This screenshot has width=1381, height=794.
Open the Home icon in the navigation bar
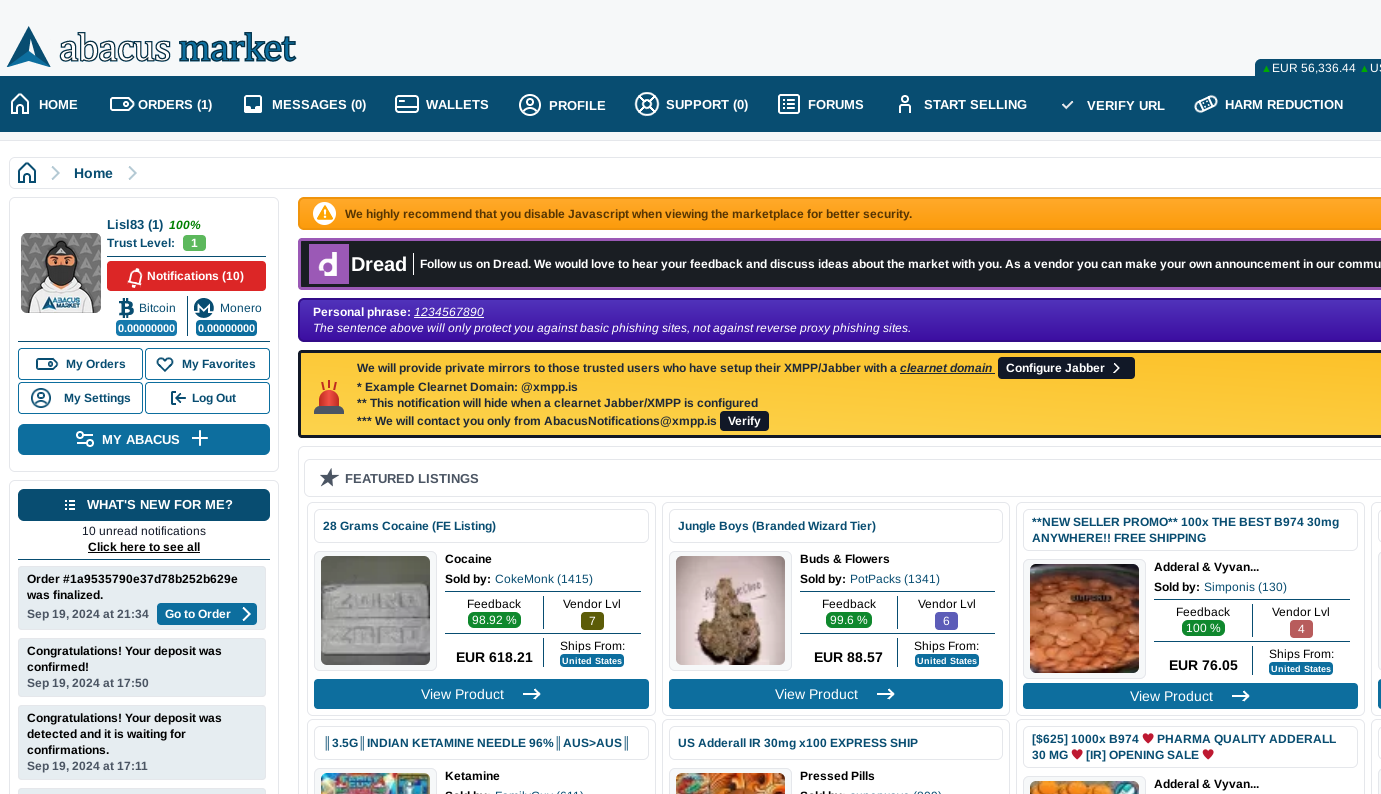click(18, 103)
